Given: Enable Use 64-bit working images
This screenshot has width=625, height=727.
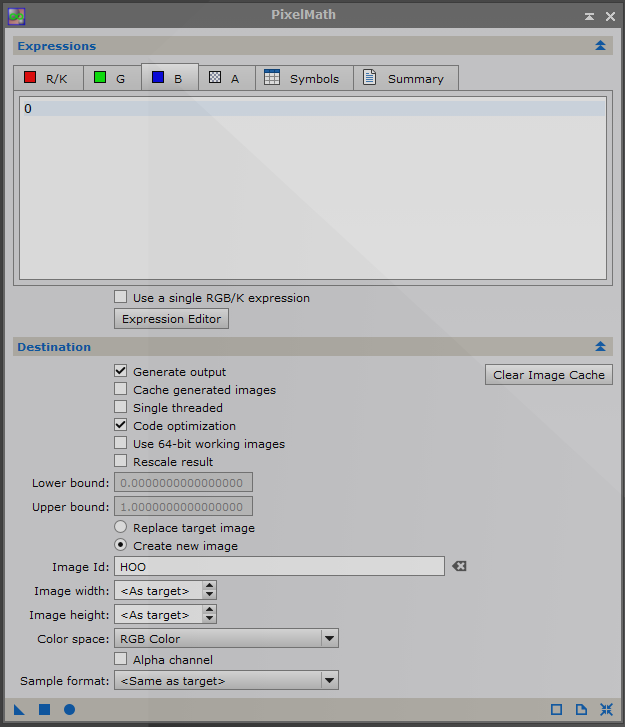Looking at the screenshot, I should pyautogui.click(x=121, y=443).
